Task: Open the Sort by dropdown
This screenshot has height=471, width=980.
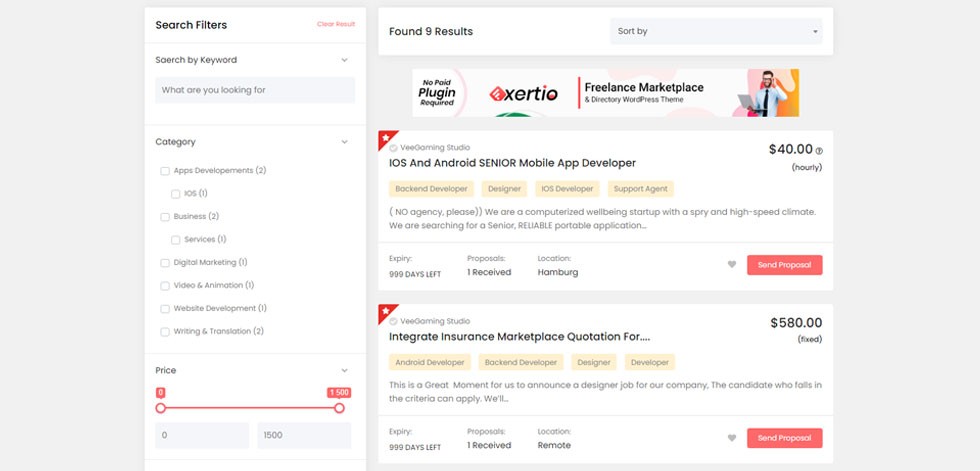Action: tap(716, 31)
